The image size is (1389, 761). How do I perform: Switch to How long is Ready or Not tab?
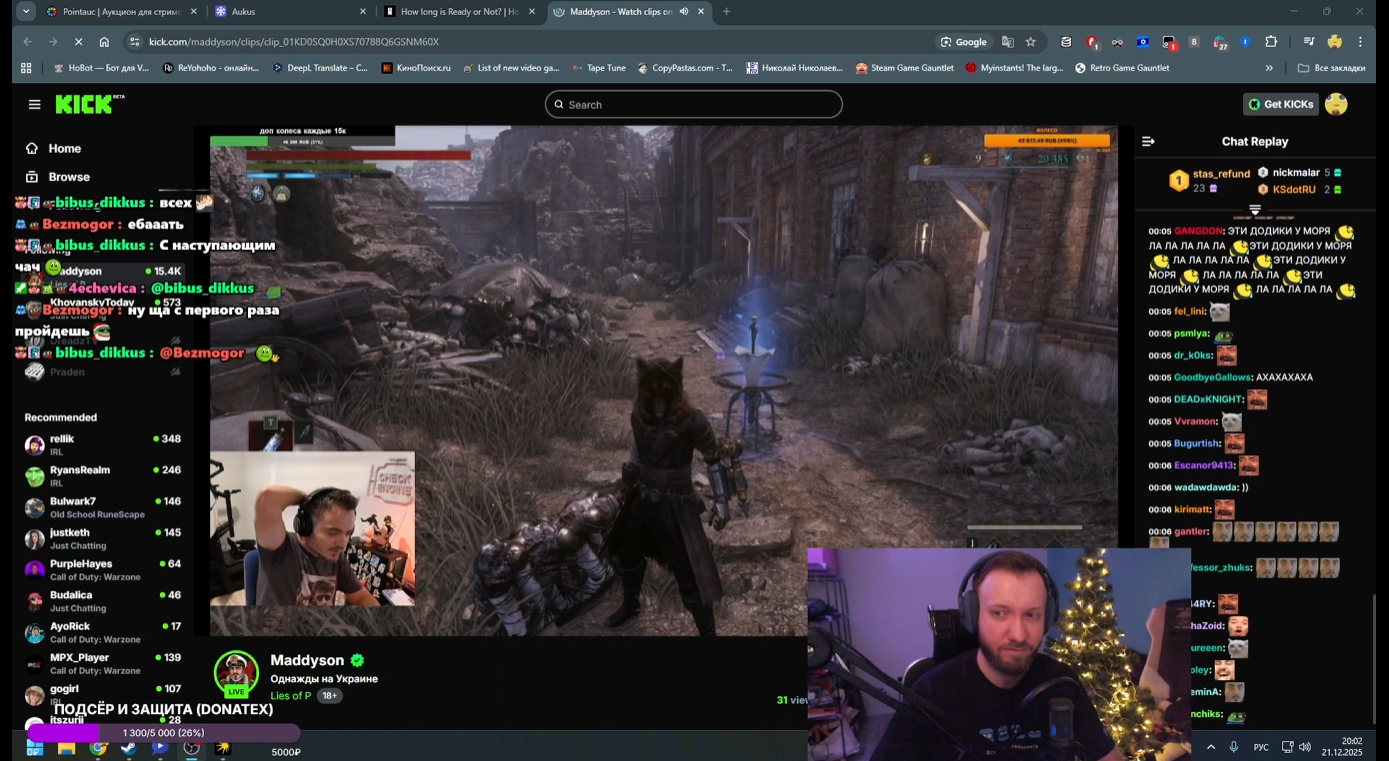[x=461, y=12]
